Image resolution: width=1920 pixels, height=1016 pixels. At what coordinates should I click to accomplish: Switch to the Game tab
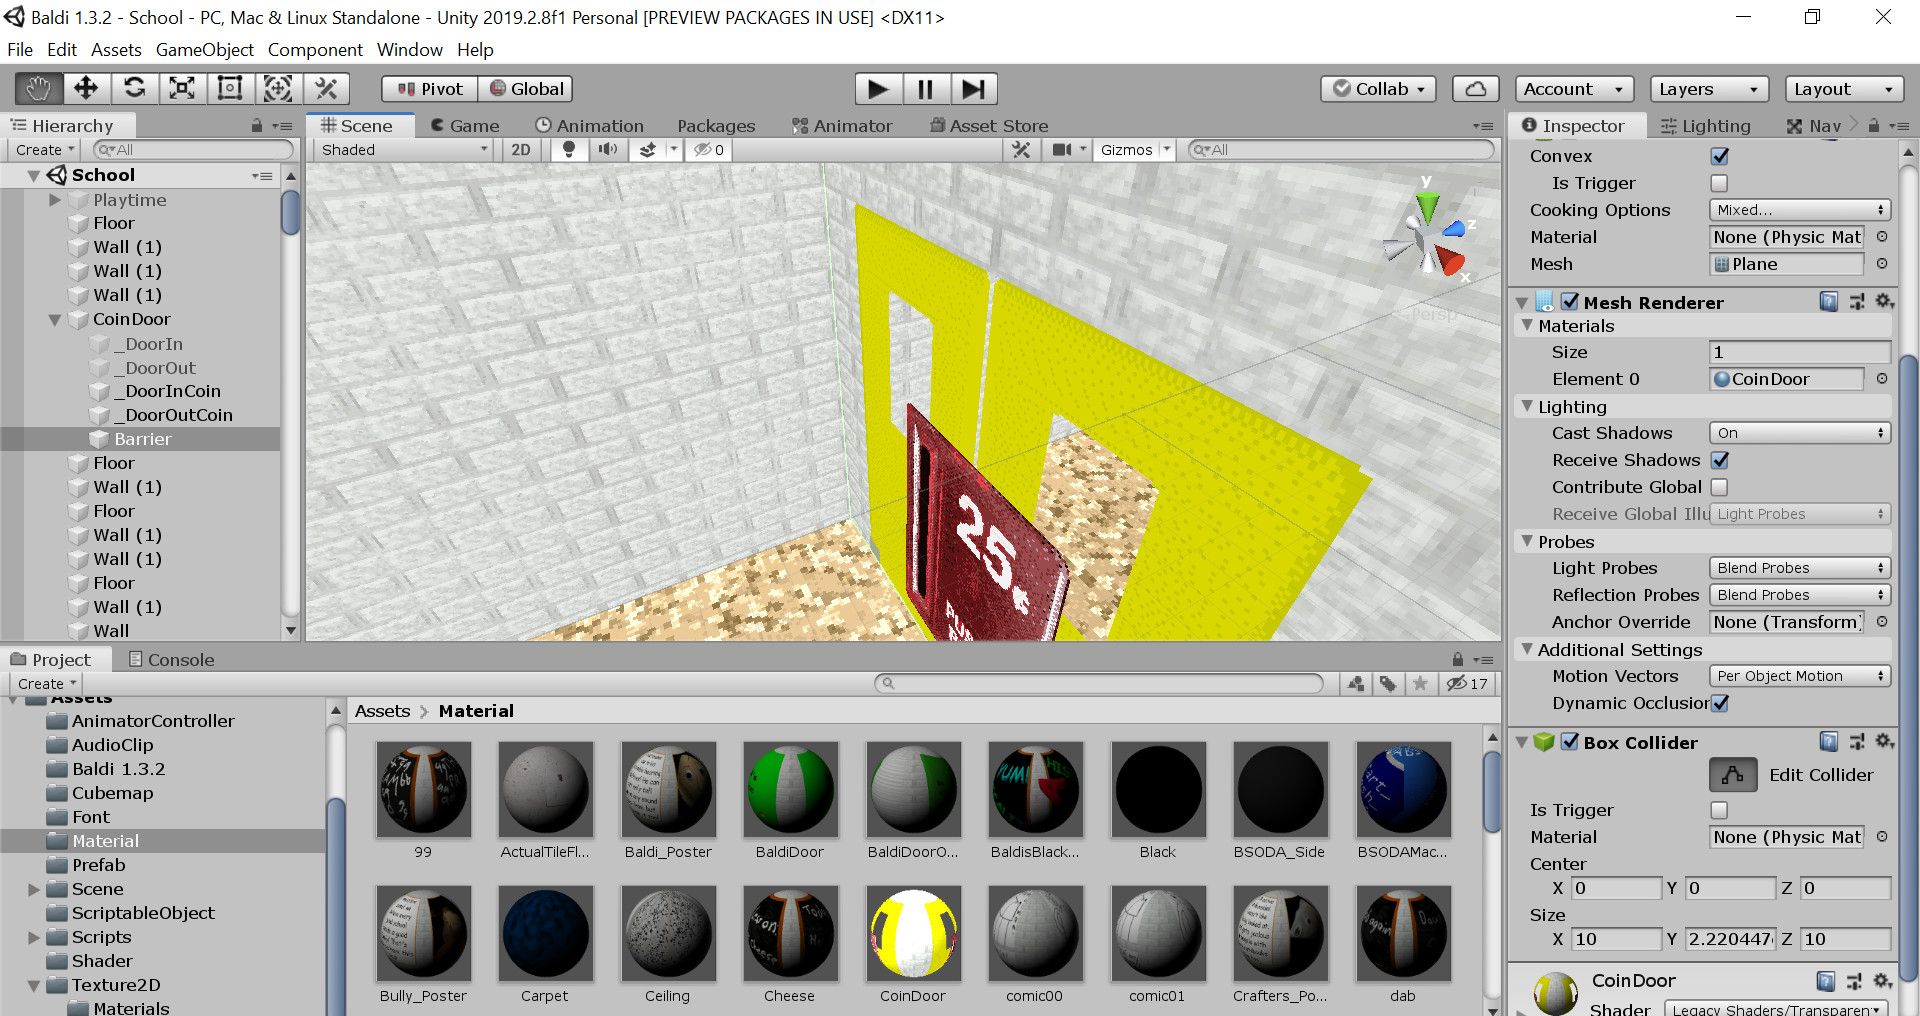(465, 125)
